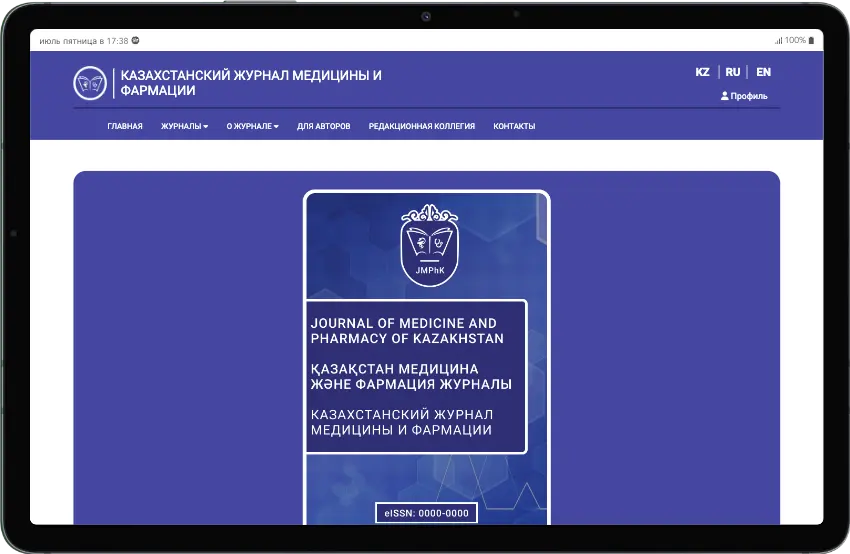Image resolution: width=850 pixels, height=554 pixels.
Task: Expand the Журналы dropdown menu
Action: click(184, 126)
